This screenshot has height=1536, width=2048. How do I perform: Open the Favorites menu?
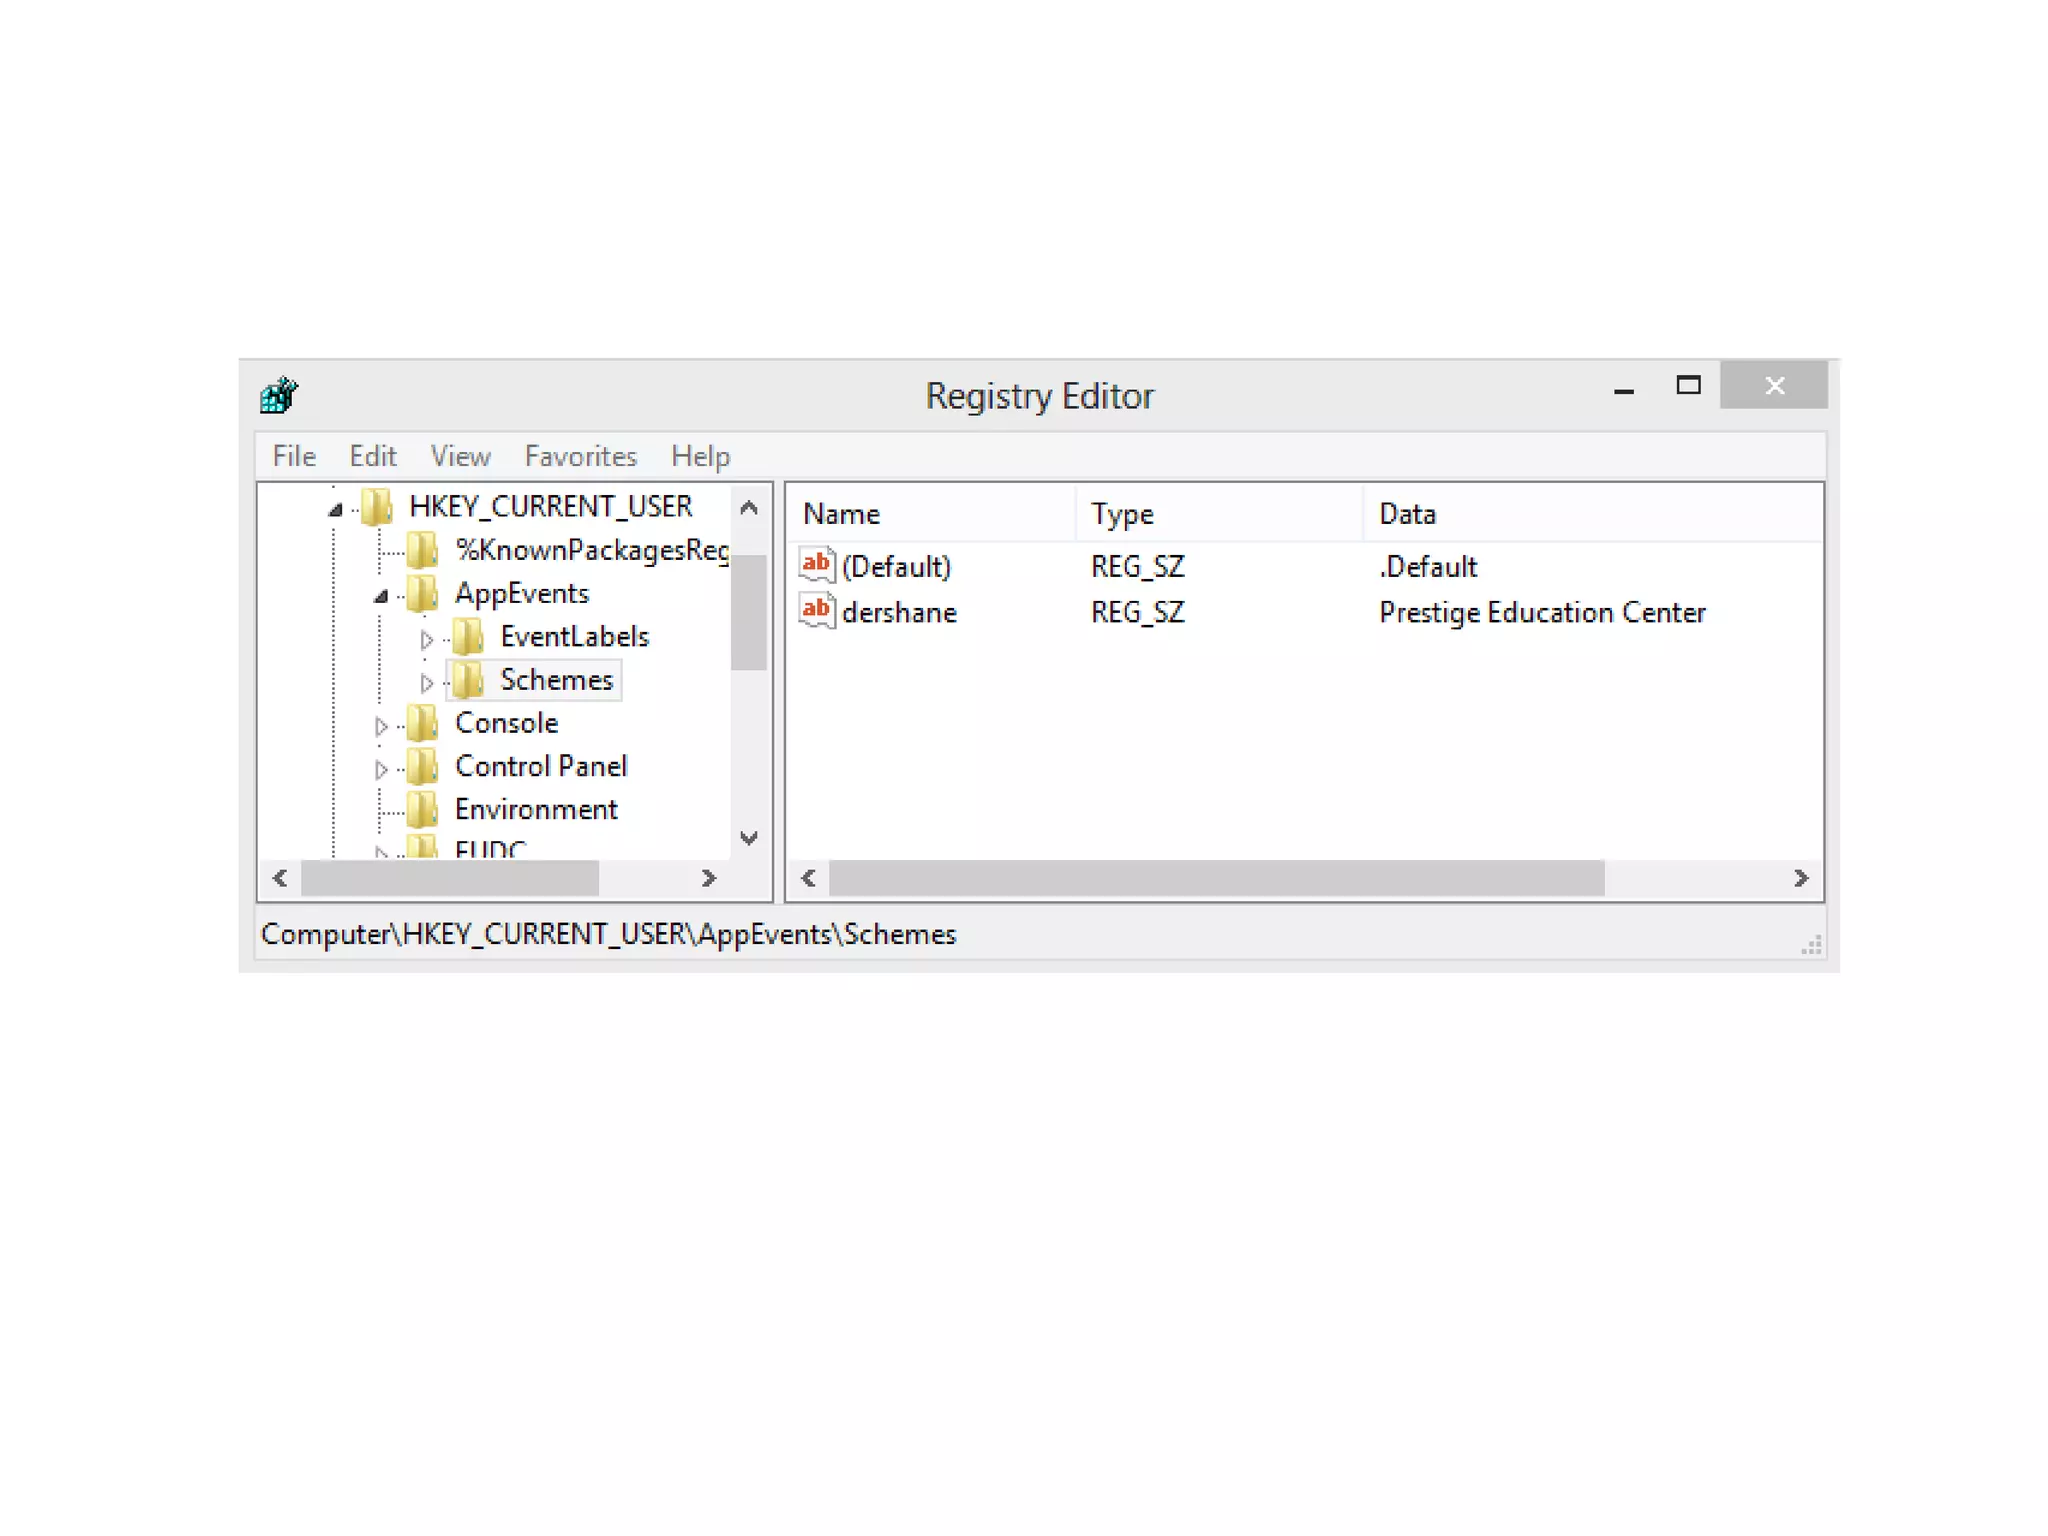pos(580,456)
